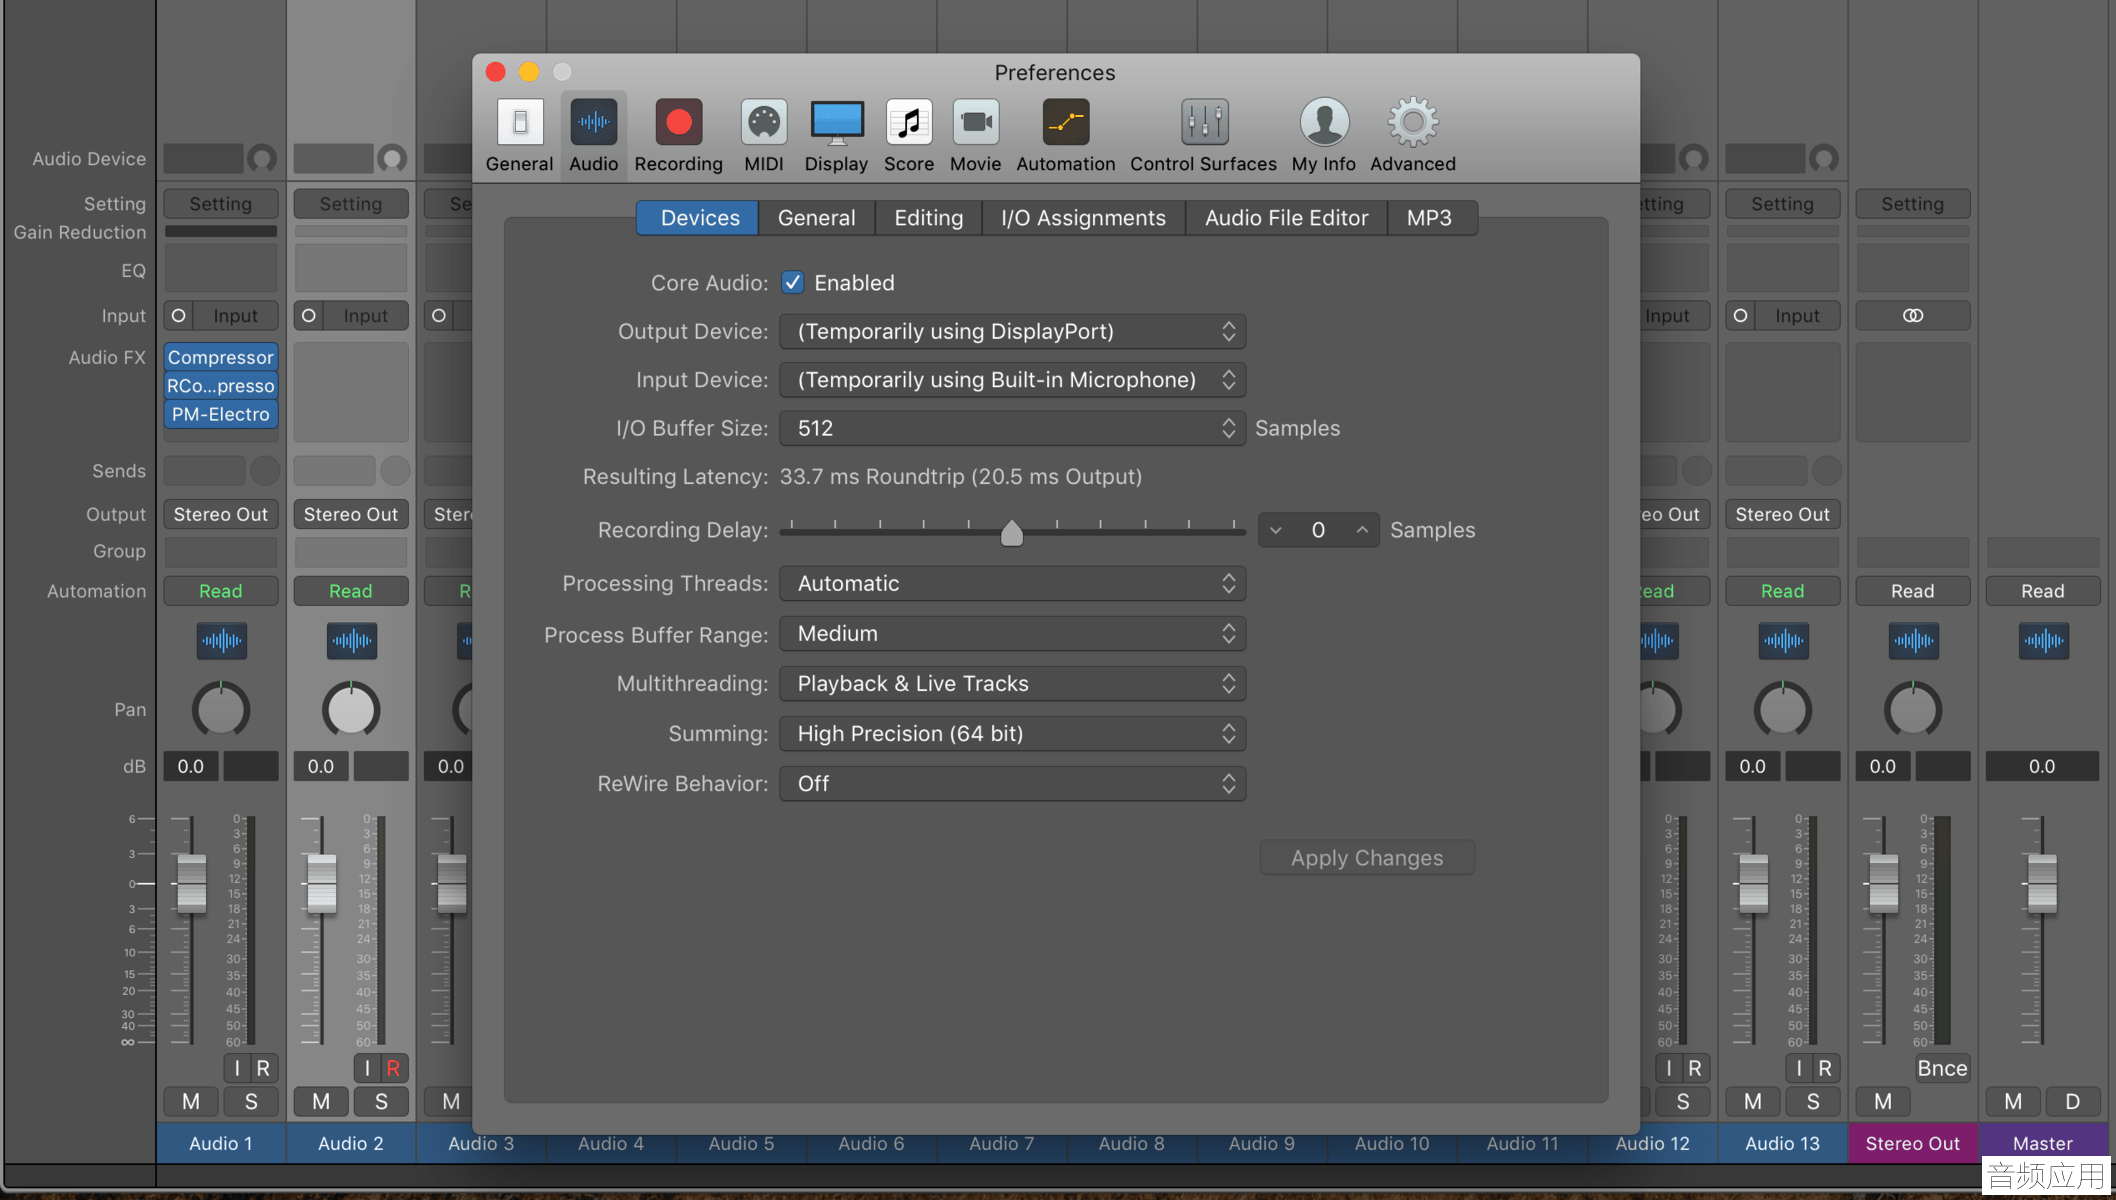2116x1200 pixels.
Task: Click the Audio 1 volume fader
Action: 191,884
